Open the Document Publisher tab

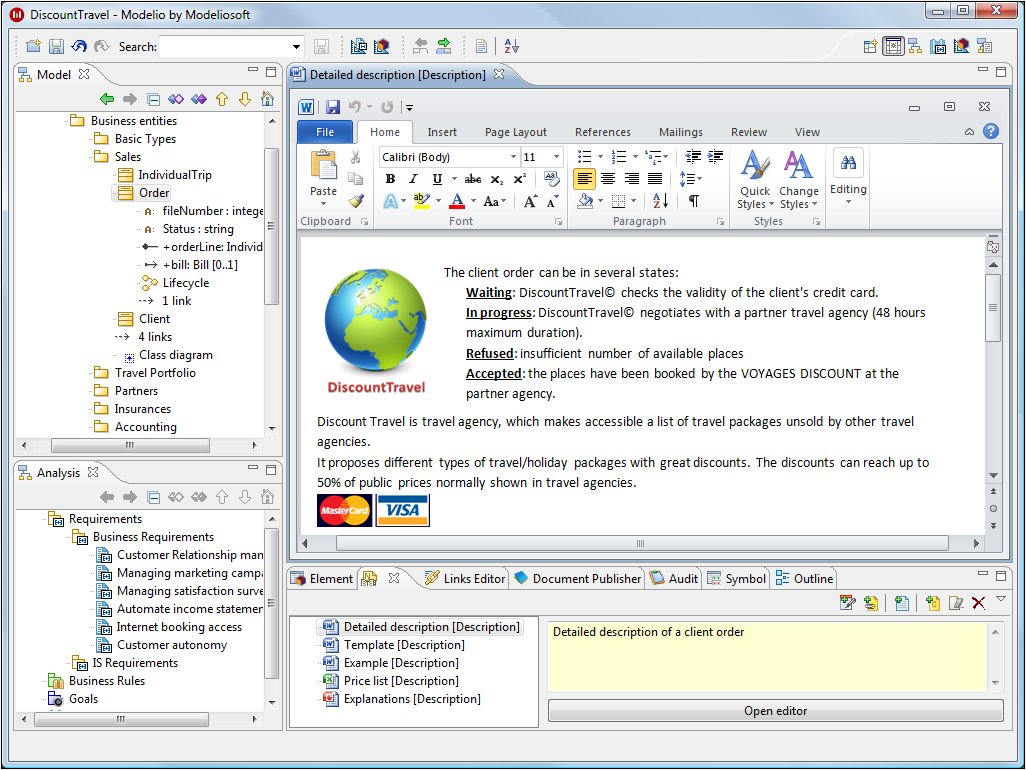pos(578,578)
